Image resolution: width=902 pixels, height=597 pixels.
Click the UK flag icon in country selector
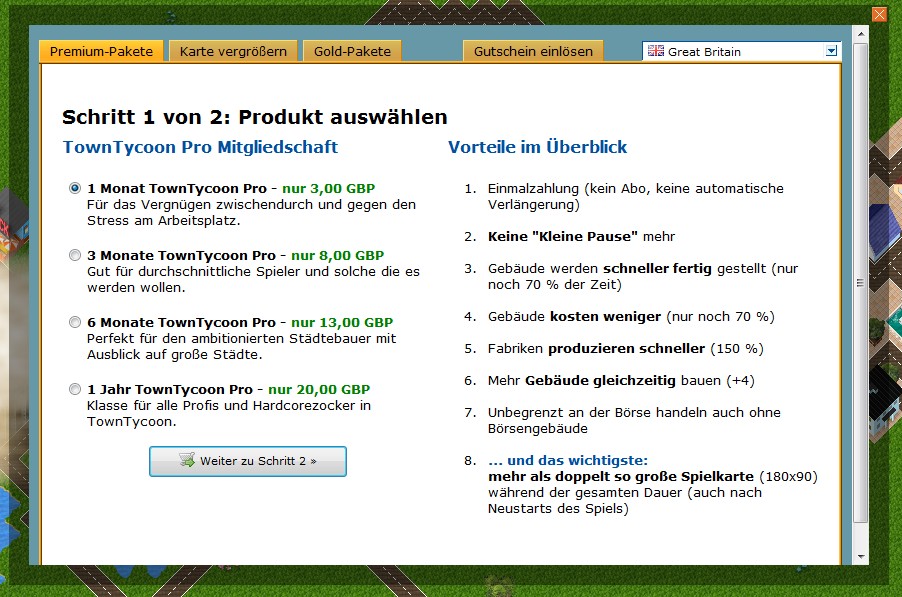click(x=656, y=51)
